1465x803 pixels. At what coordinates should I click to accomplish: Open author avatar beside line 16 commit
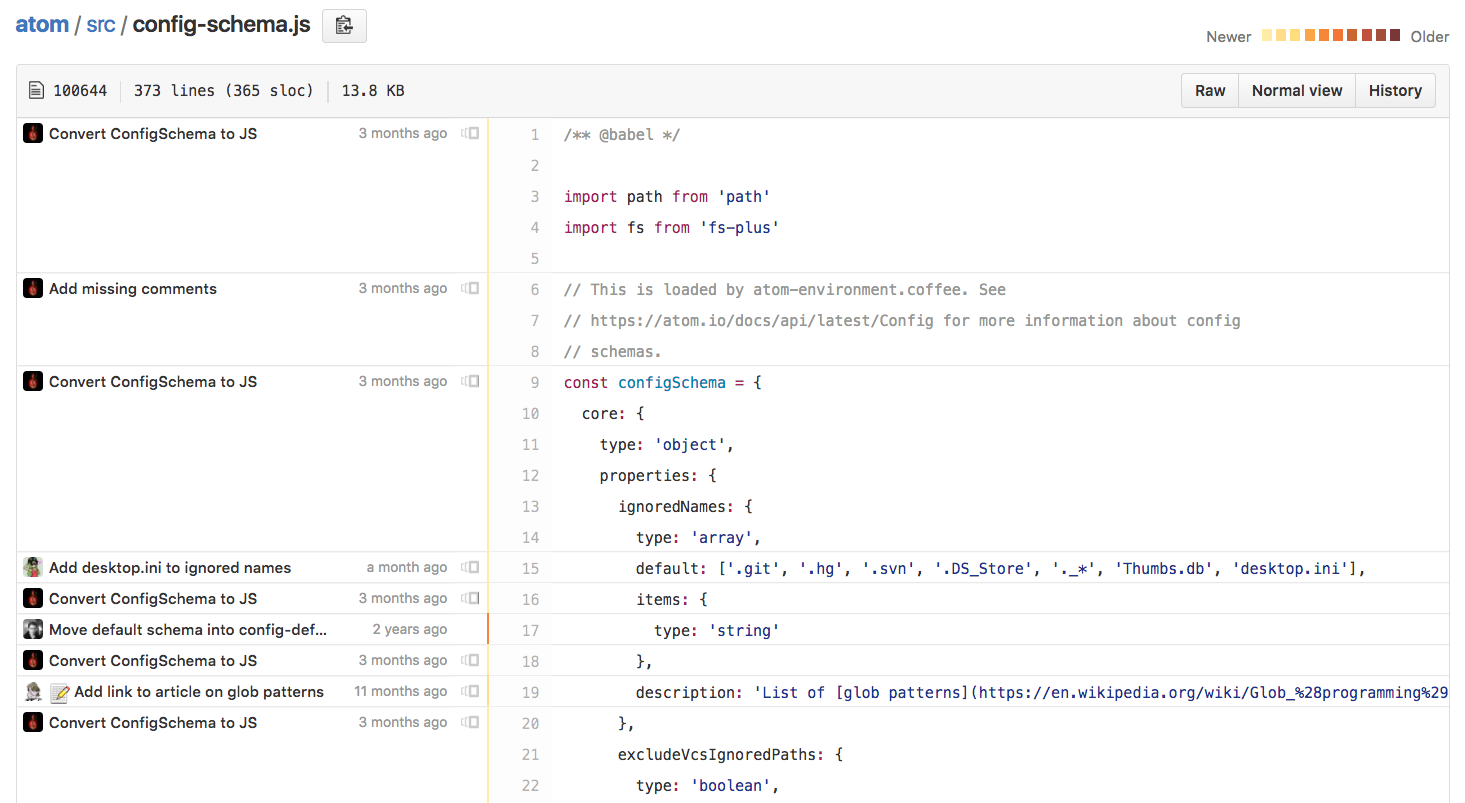[33, 598]
